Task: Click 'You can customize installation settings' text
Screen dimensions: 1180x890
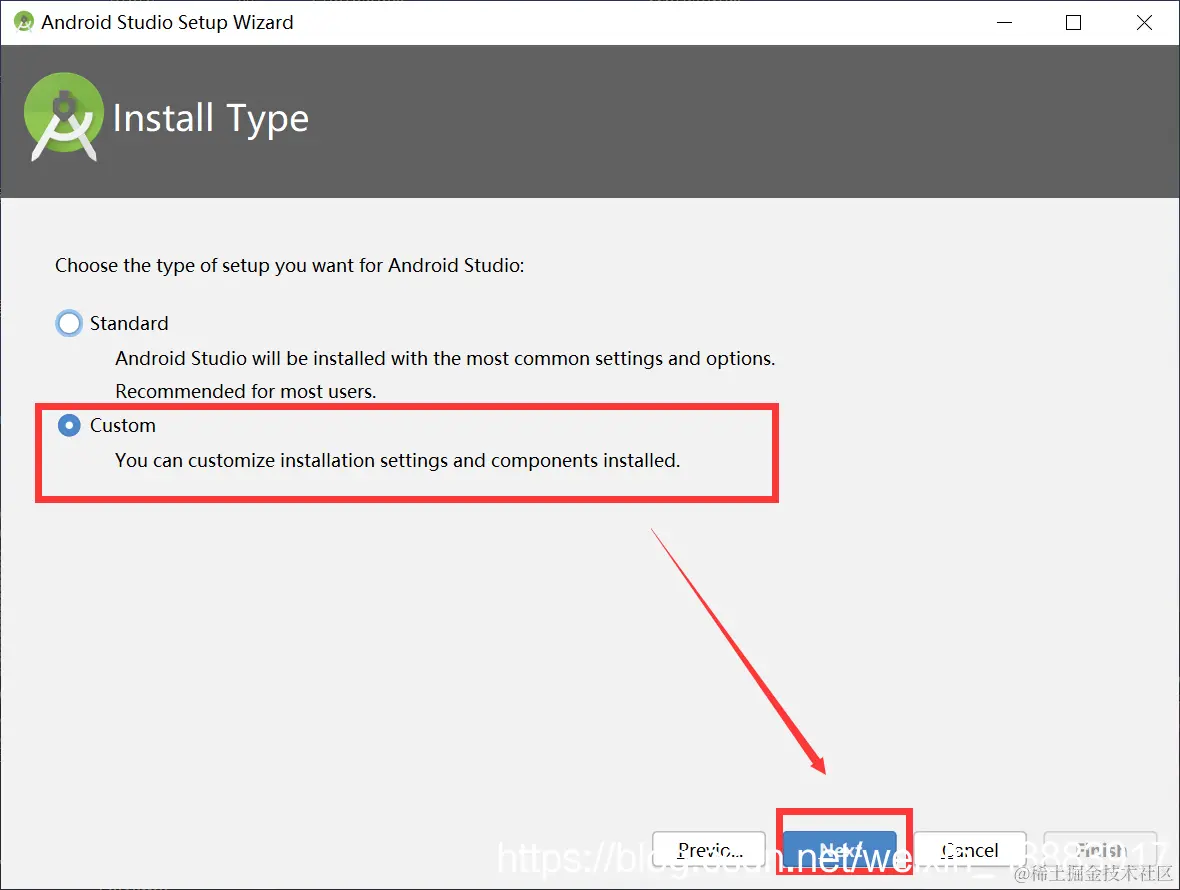Action: click(397, 460)
